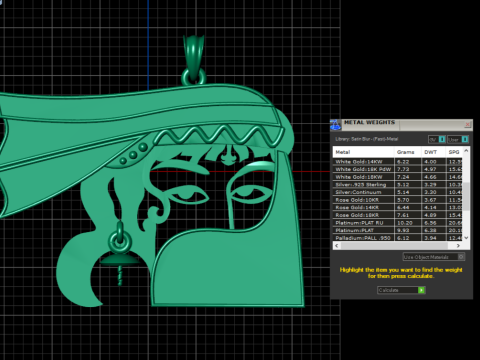The height and width of the screenshot is (360, 480).
Task: Click the 10.20 grams value for Platinum:PLAT RU
Action: click(405, 223)
